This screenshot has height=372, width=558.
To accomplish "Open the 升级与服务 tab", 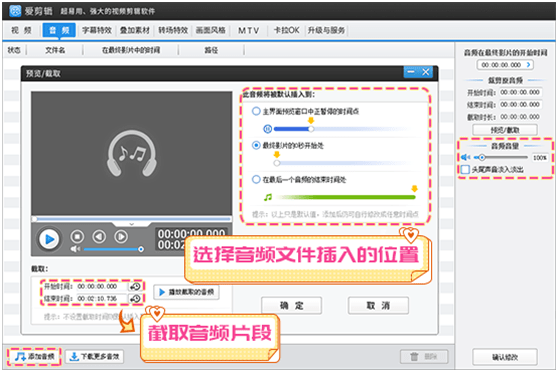I will point(326,30).
